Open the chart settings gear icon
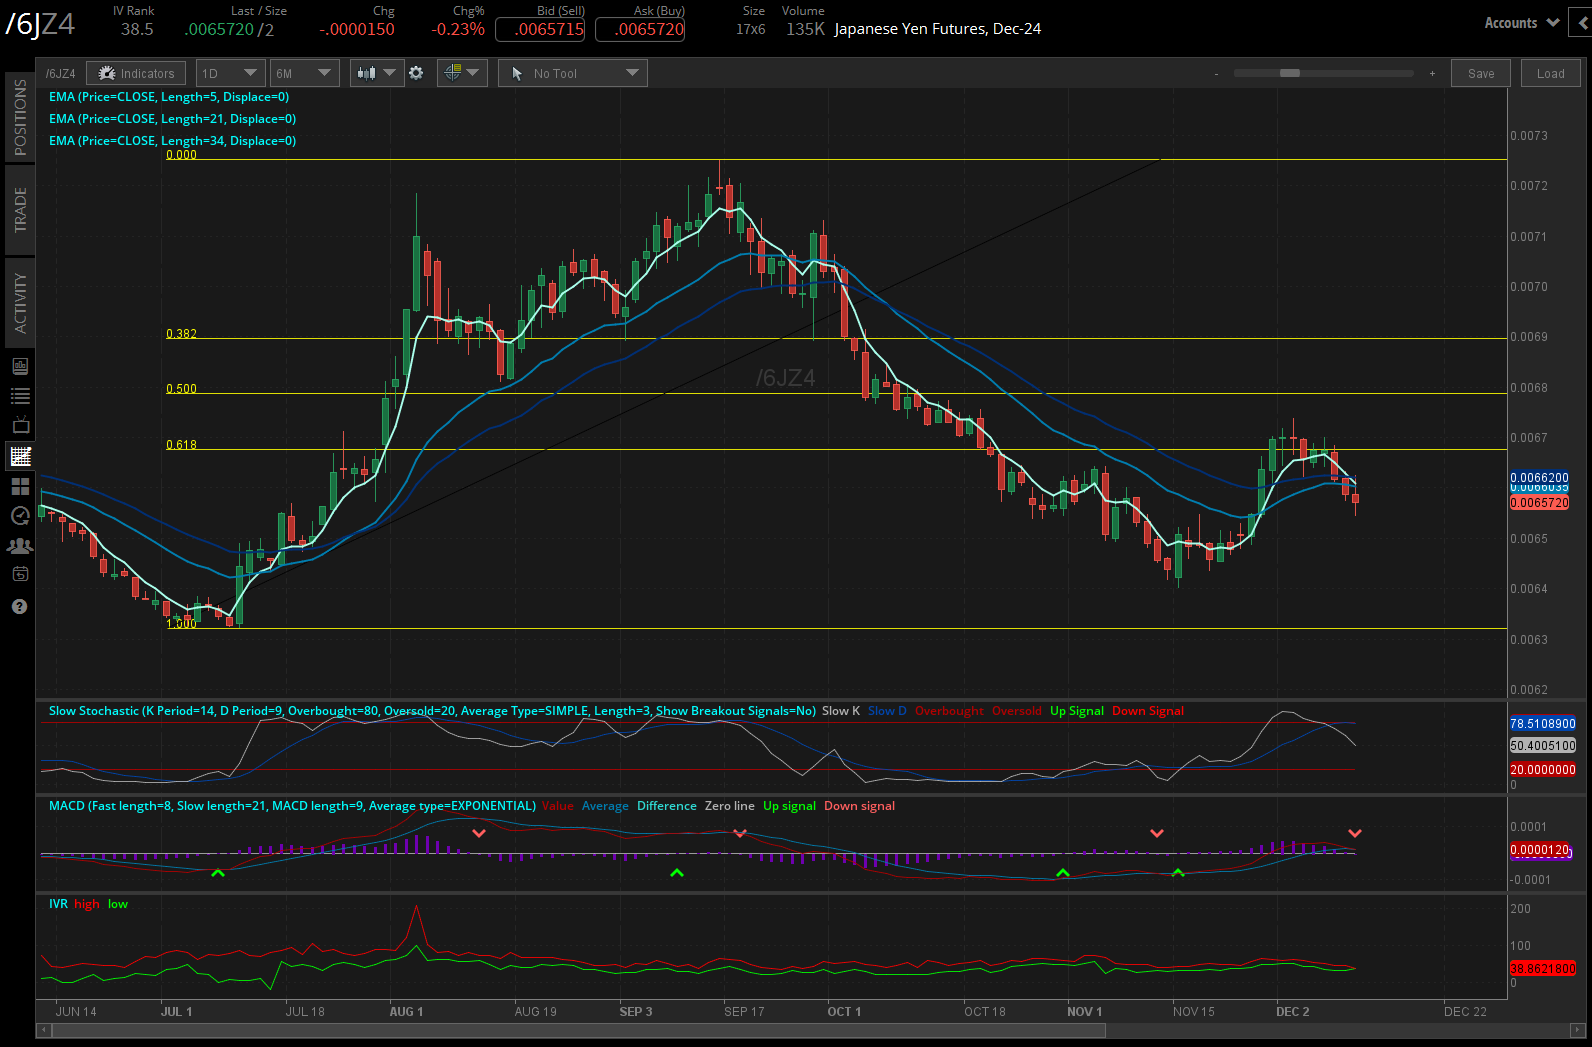The width and height of the screenshot is (1592, 1047). pos(416,73)
